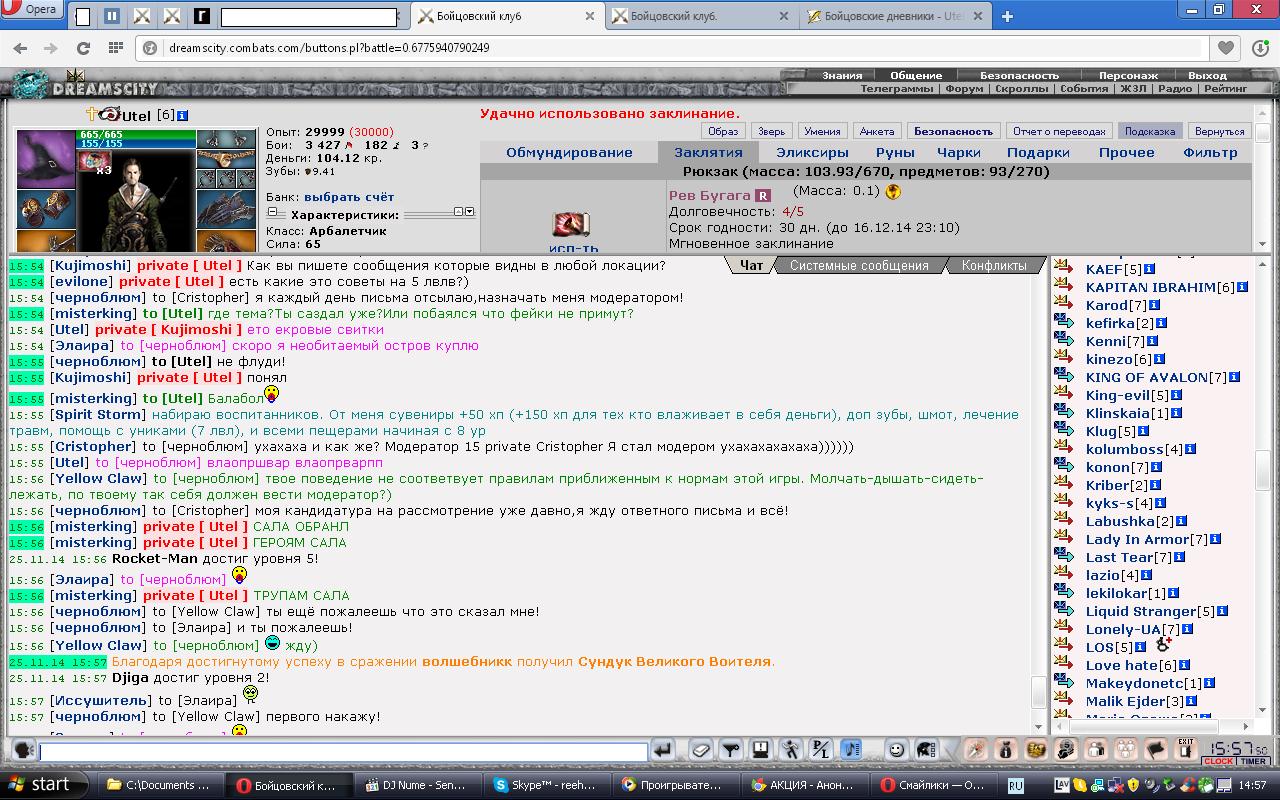
Task: Open the Эликсиры backpack tab
Action: 812,152
